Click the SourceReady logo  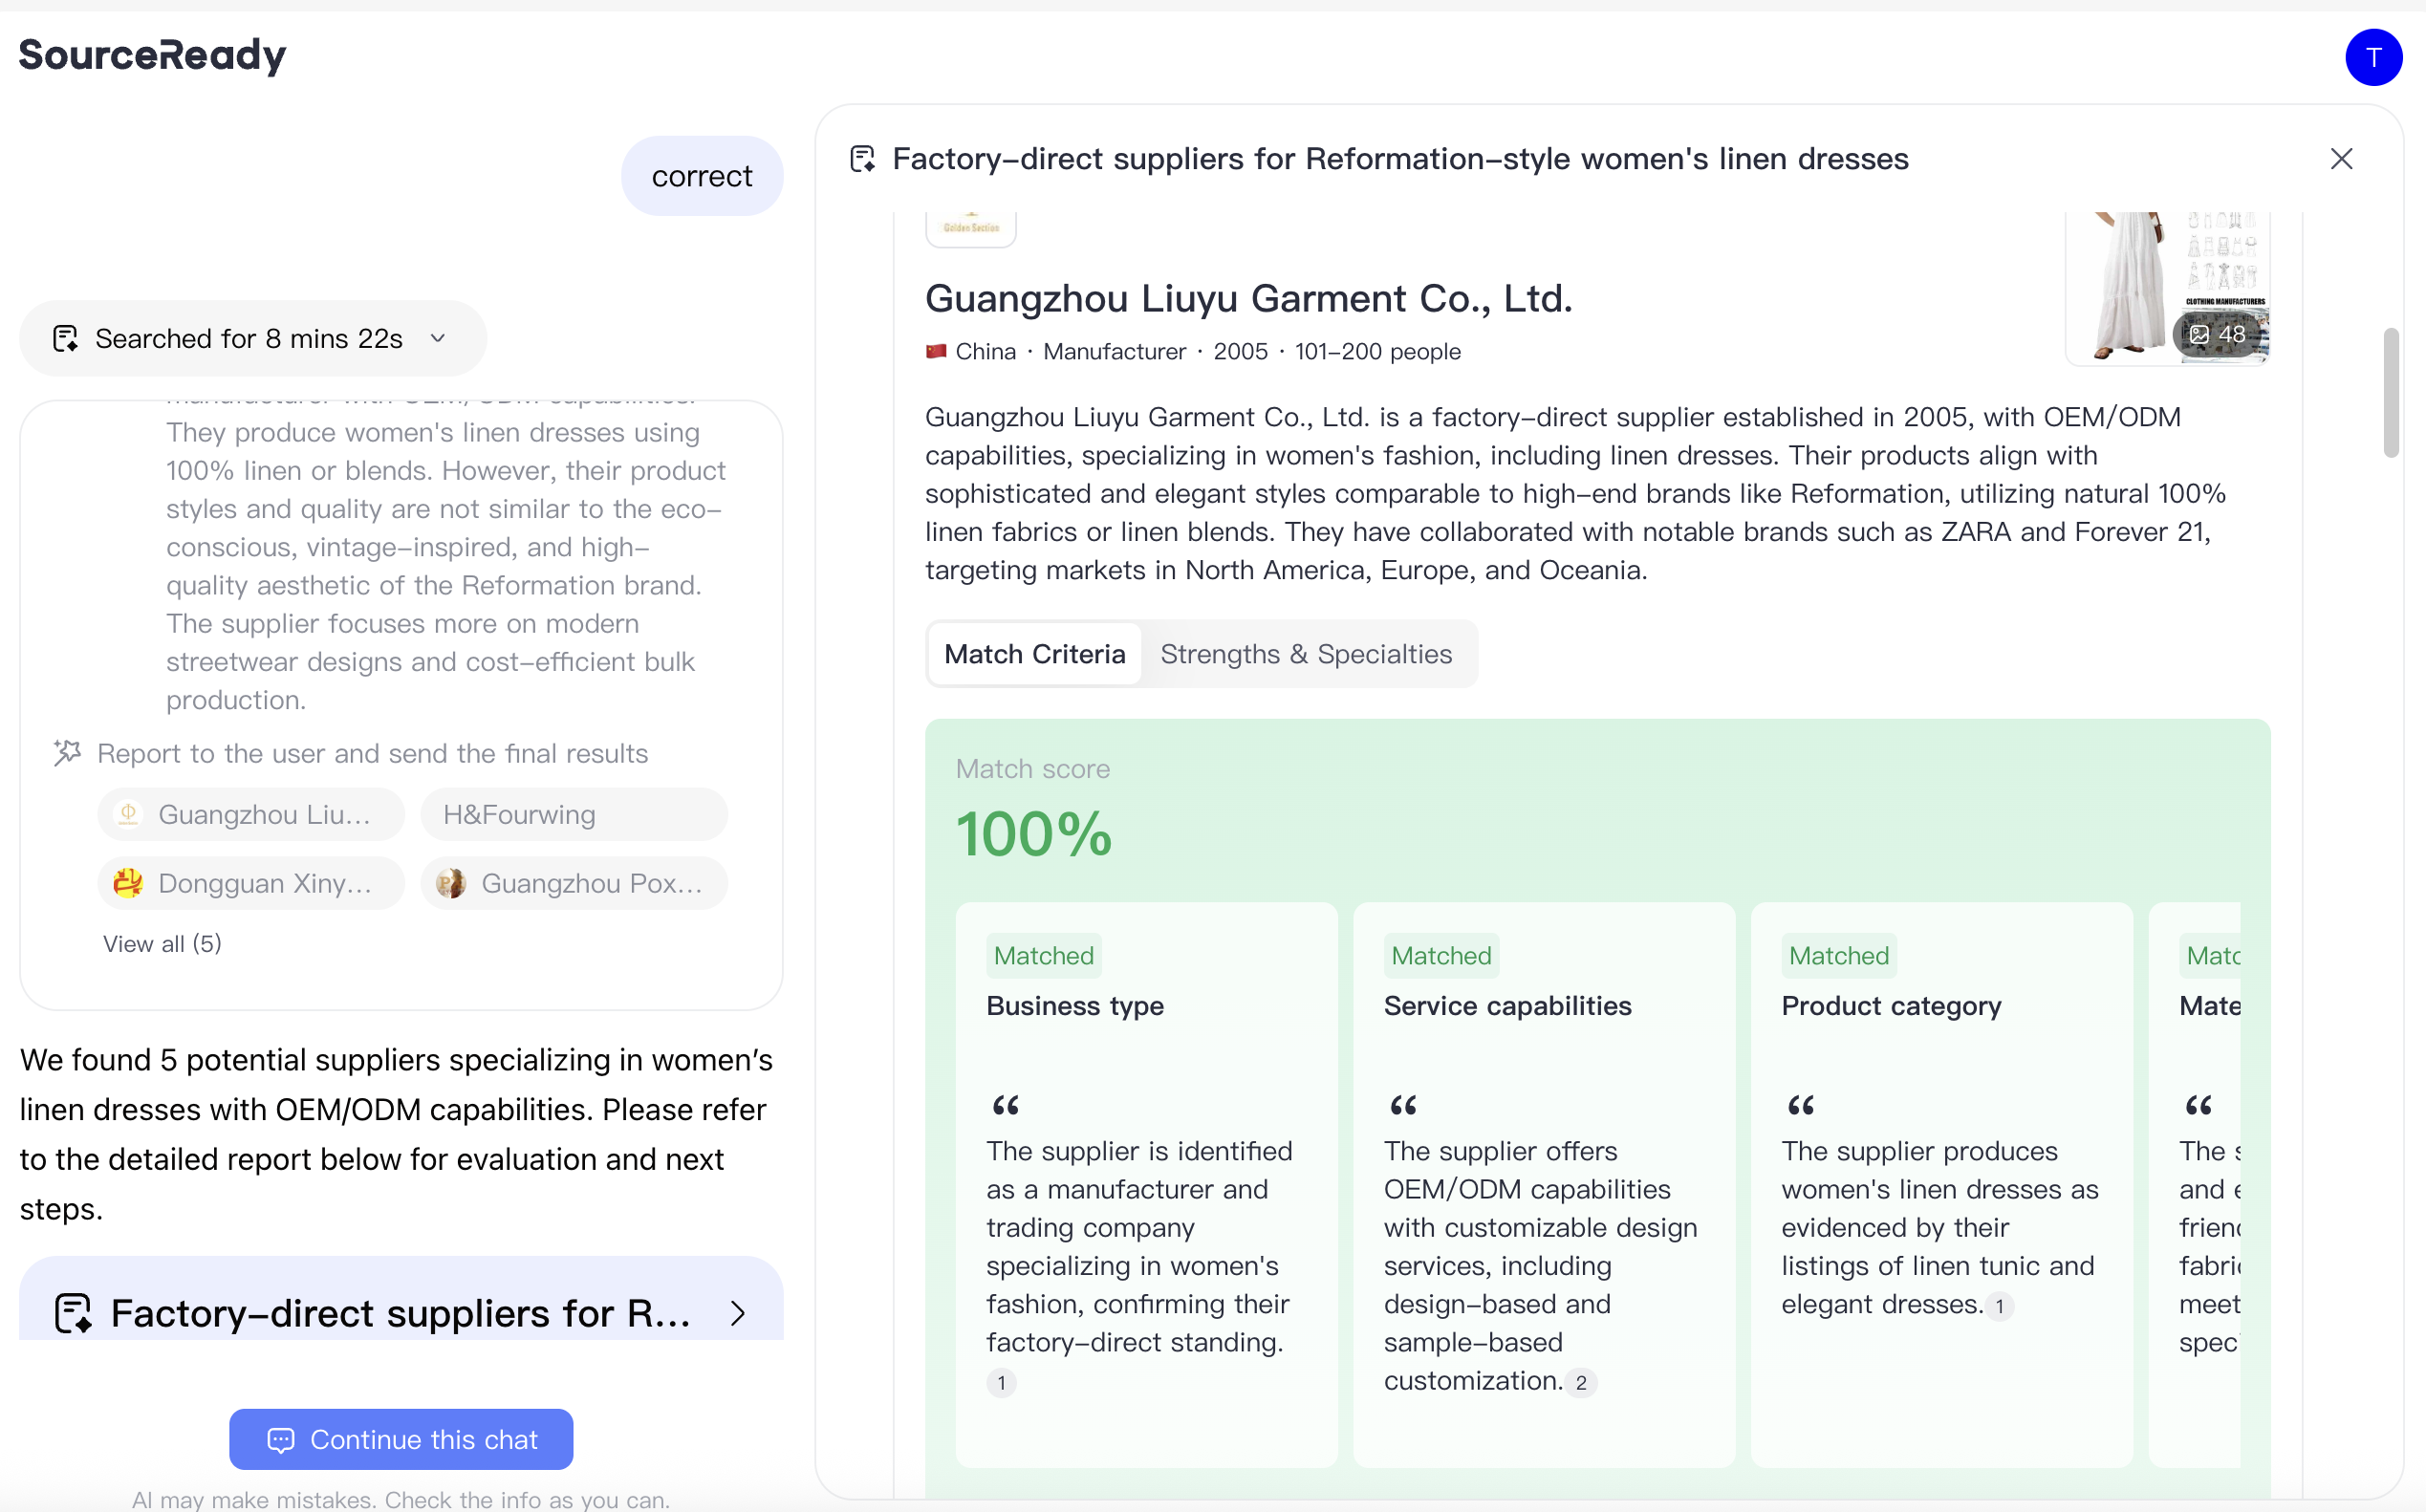tap(152, 55)
